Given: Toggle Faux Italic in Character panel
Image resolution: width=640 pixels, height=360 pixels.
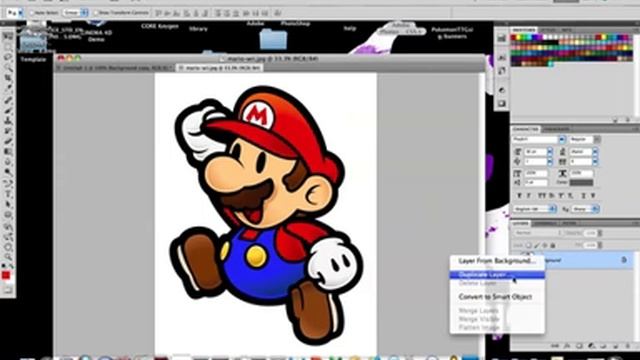Looking at the screenshot, I should coord(529,196).
